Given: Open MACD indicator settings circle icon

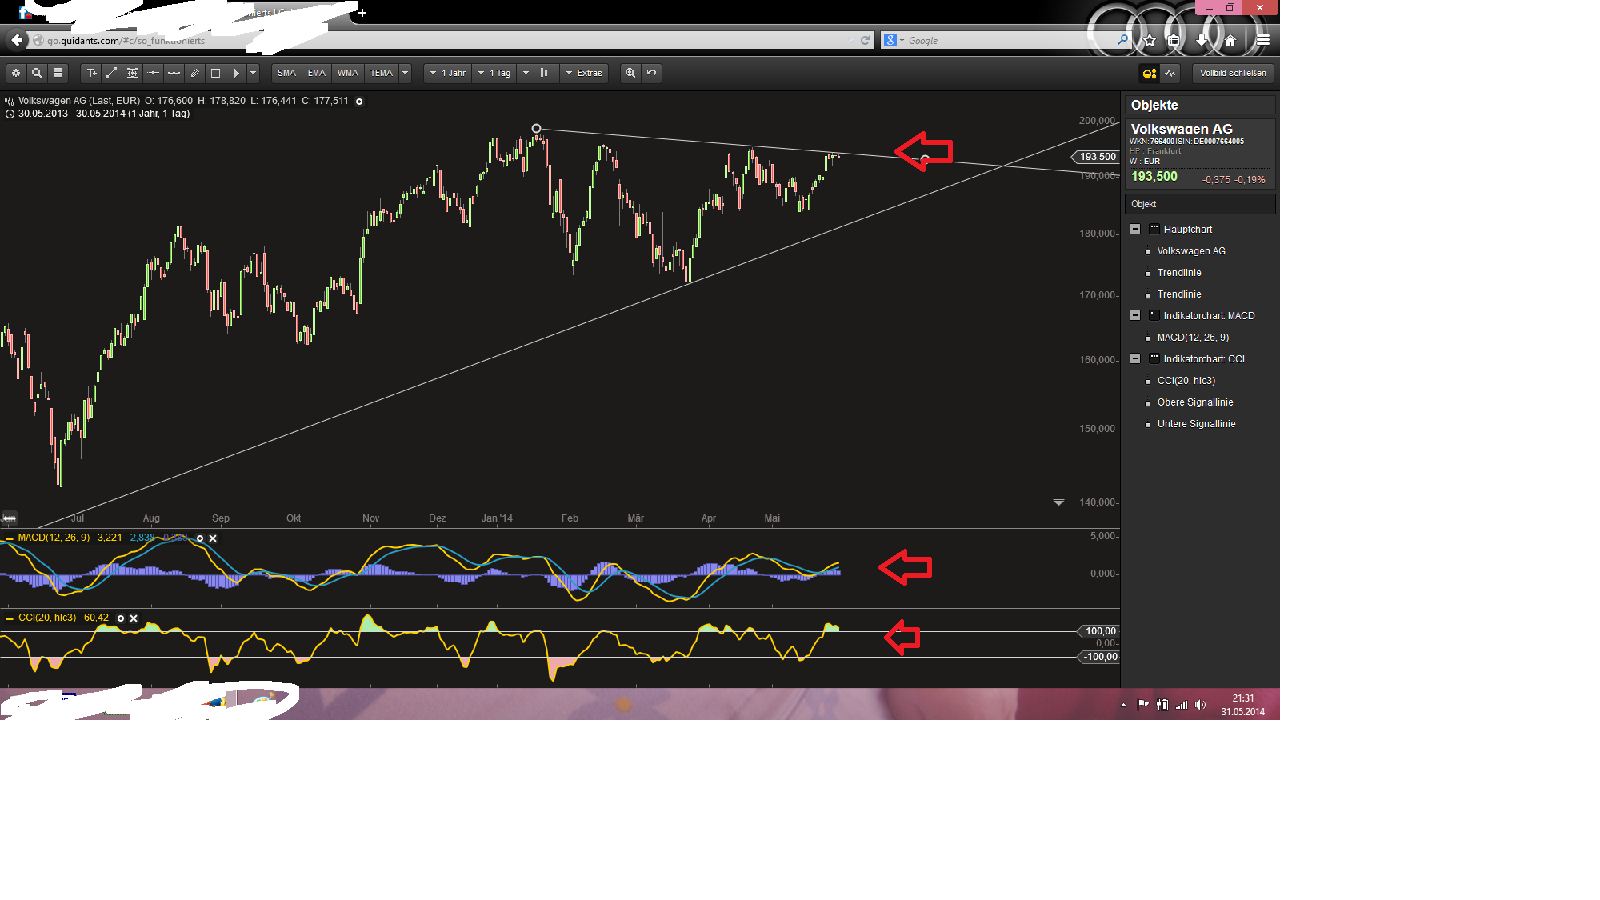Looking at the screenshot, I should click(x=200, y=538).
